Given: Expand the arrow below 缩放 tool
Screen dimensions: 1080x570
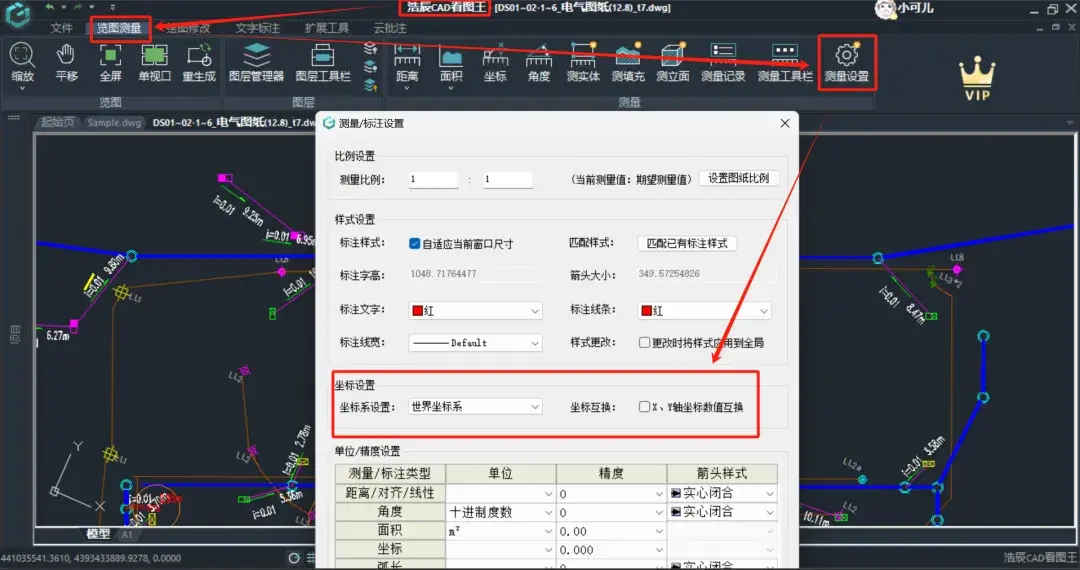Looking at the screenshot, I should click(x=22, y=88).
